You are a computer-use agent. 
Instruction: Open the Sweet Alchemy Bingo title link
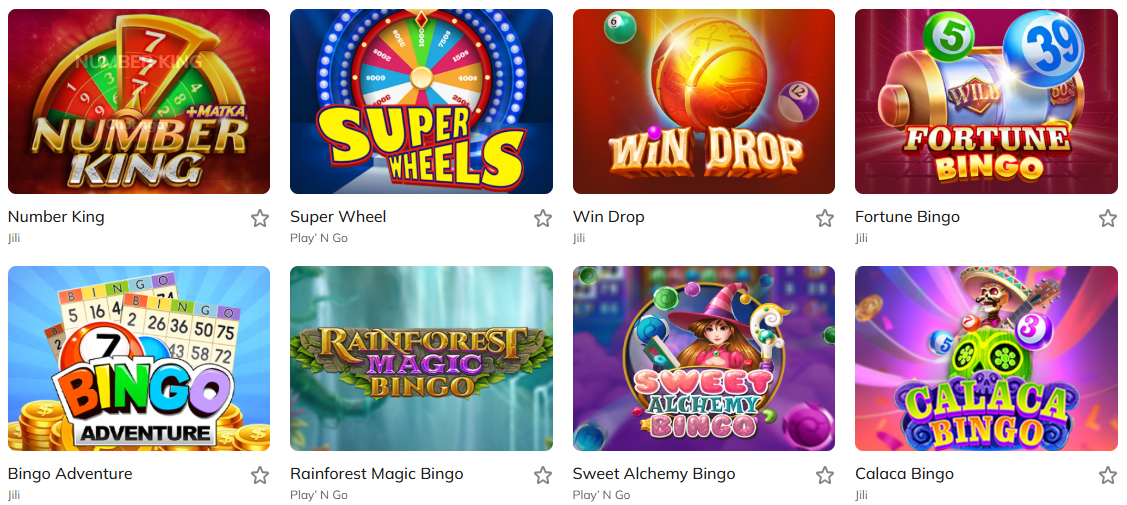(653, 474)
